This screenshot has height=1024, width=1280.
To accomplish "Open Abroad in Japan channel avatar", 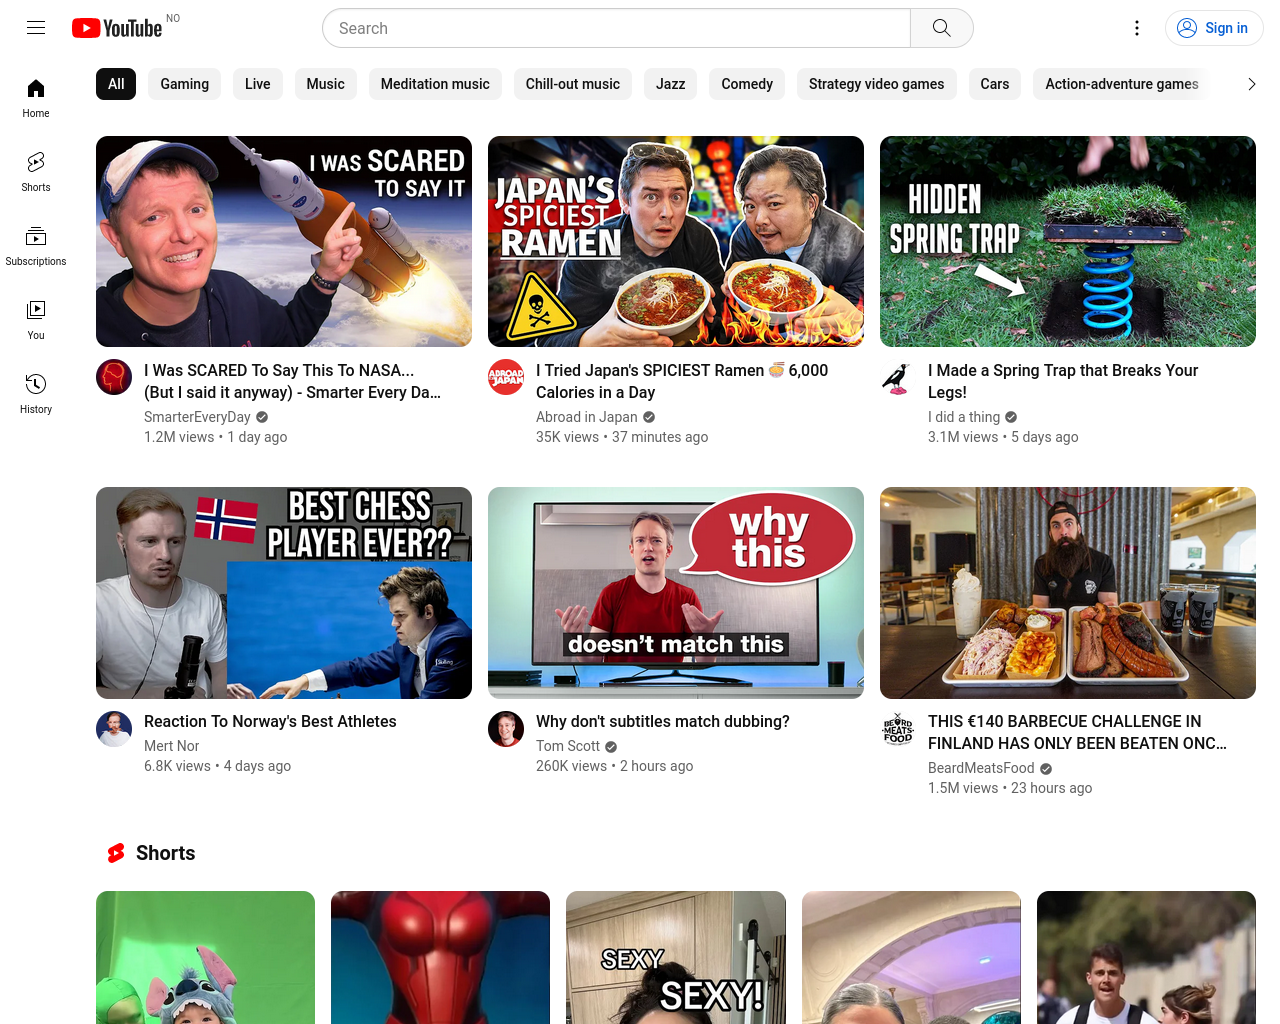I will coord(506,377).
